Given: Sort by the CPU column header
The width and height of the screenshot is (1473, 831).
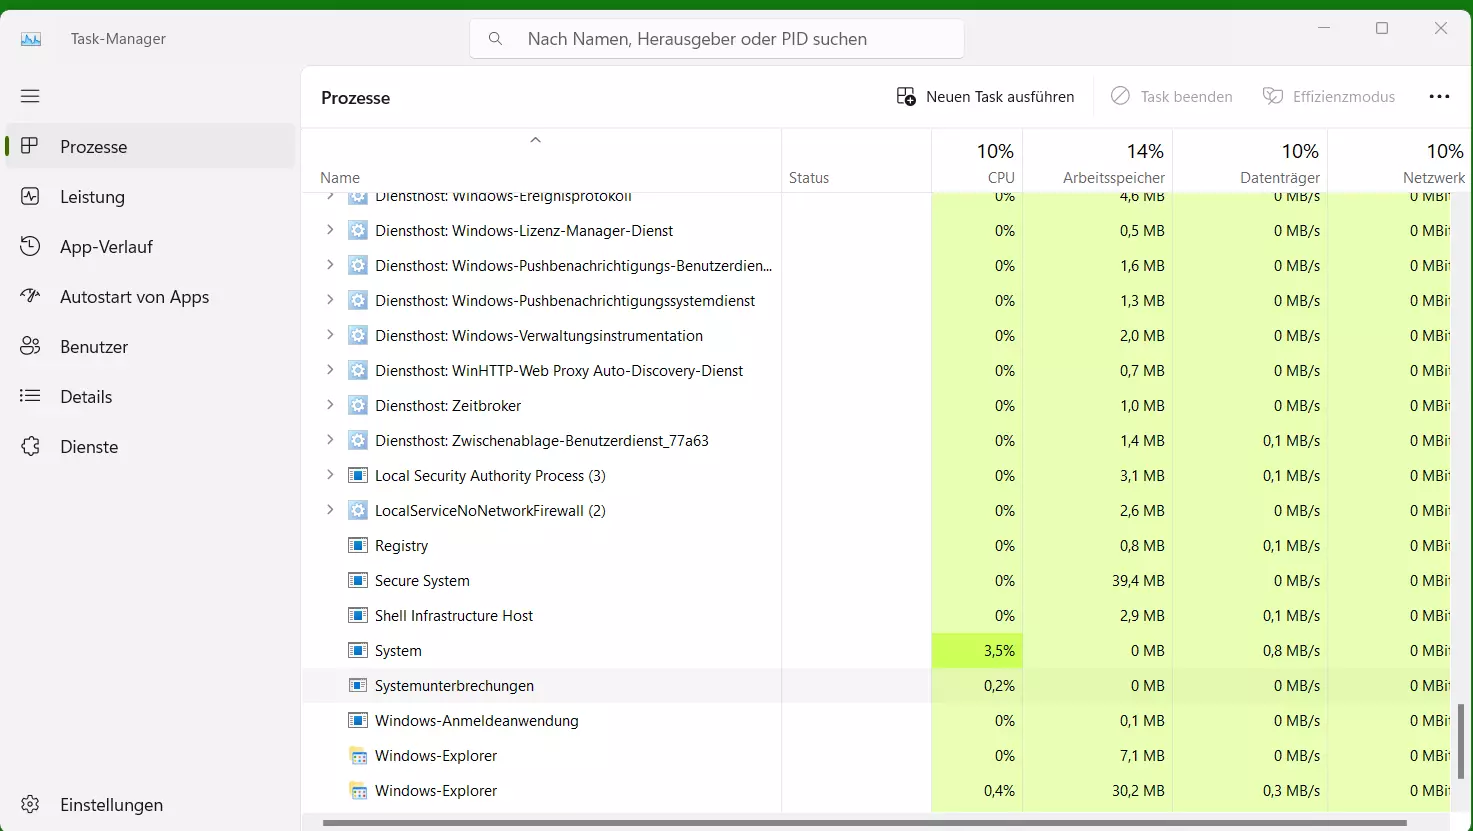Looking at the screenshot, I should click(977, 160).
